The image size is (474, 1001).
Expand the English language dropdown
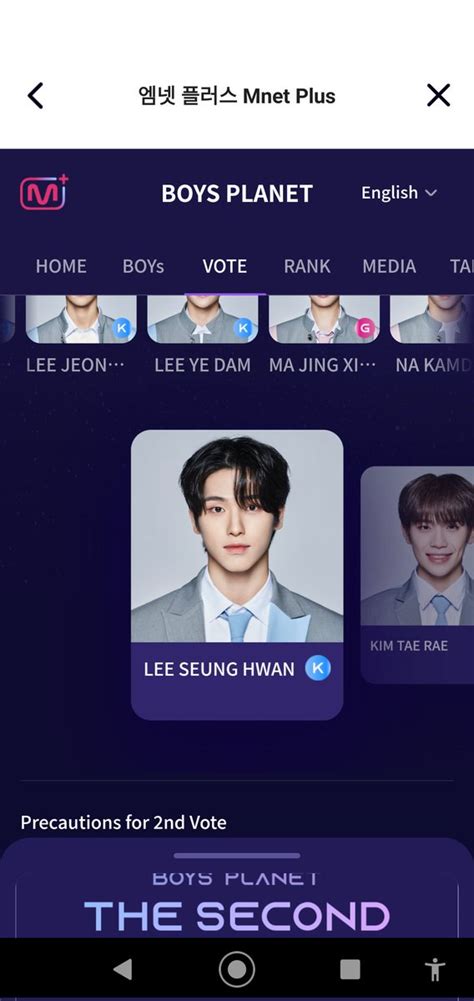[399, 193]
